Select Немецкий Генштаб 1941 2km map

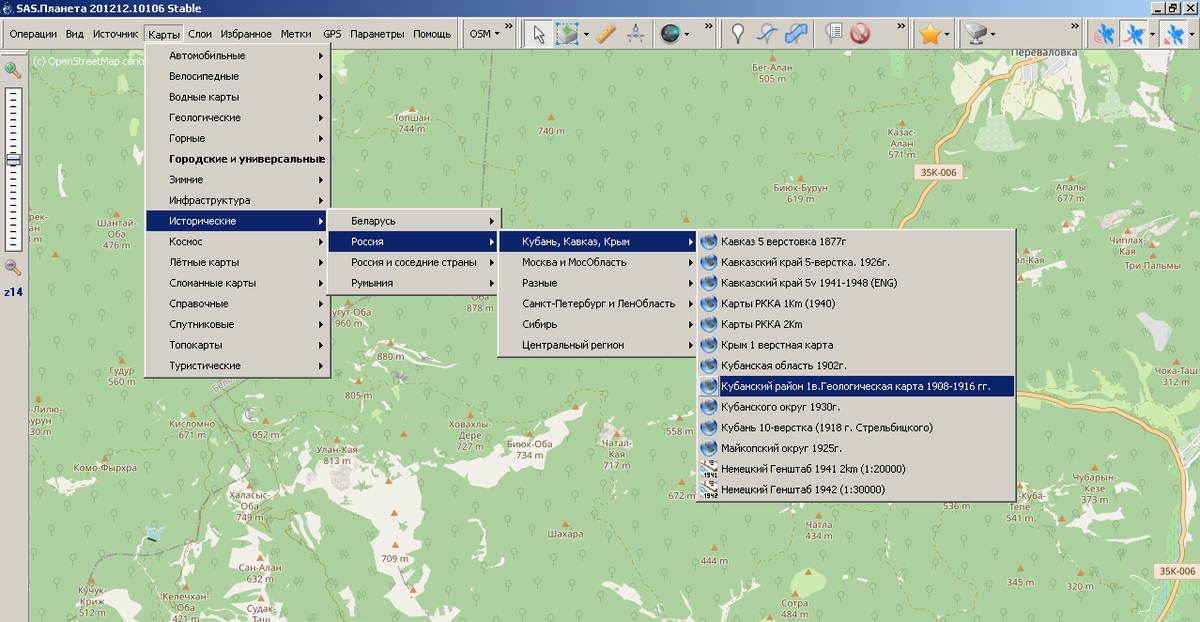(856, 469)
